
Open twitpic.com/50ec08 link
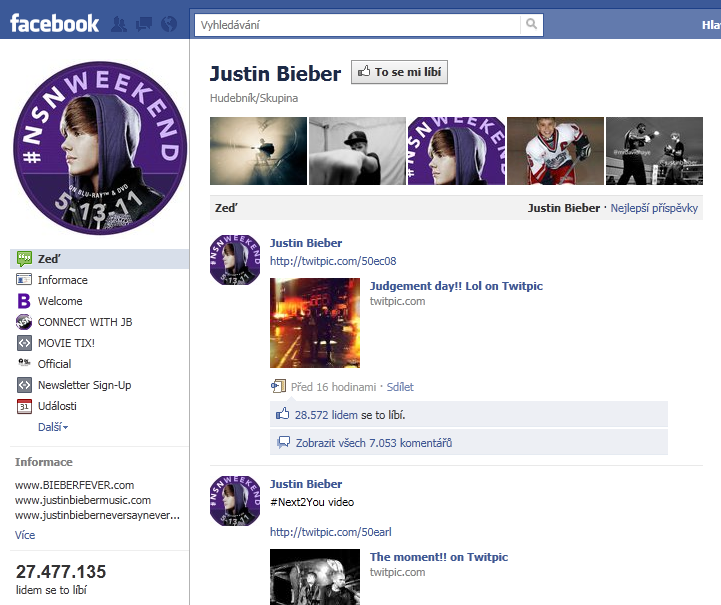(x=333, y=261)
